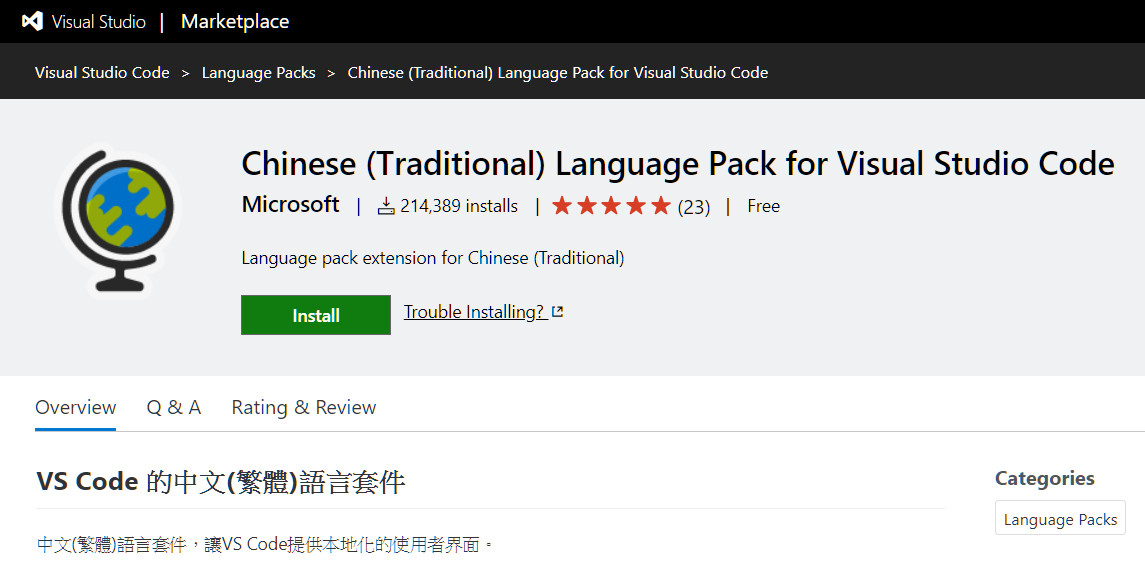
Task: Open the Visual Studio brand text link
Action: (99, 22)
